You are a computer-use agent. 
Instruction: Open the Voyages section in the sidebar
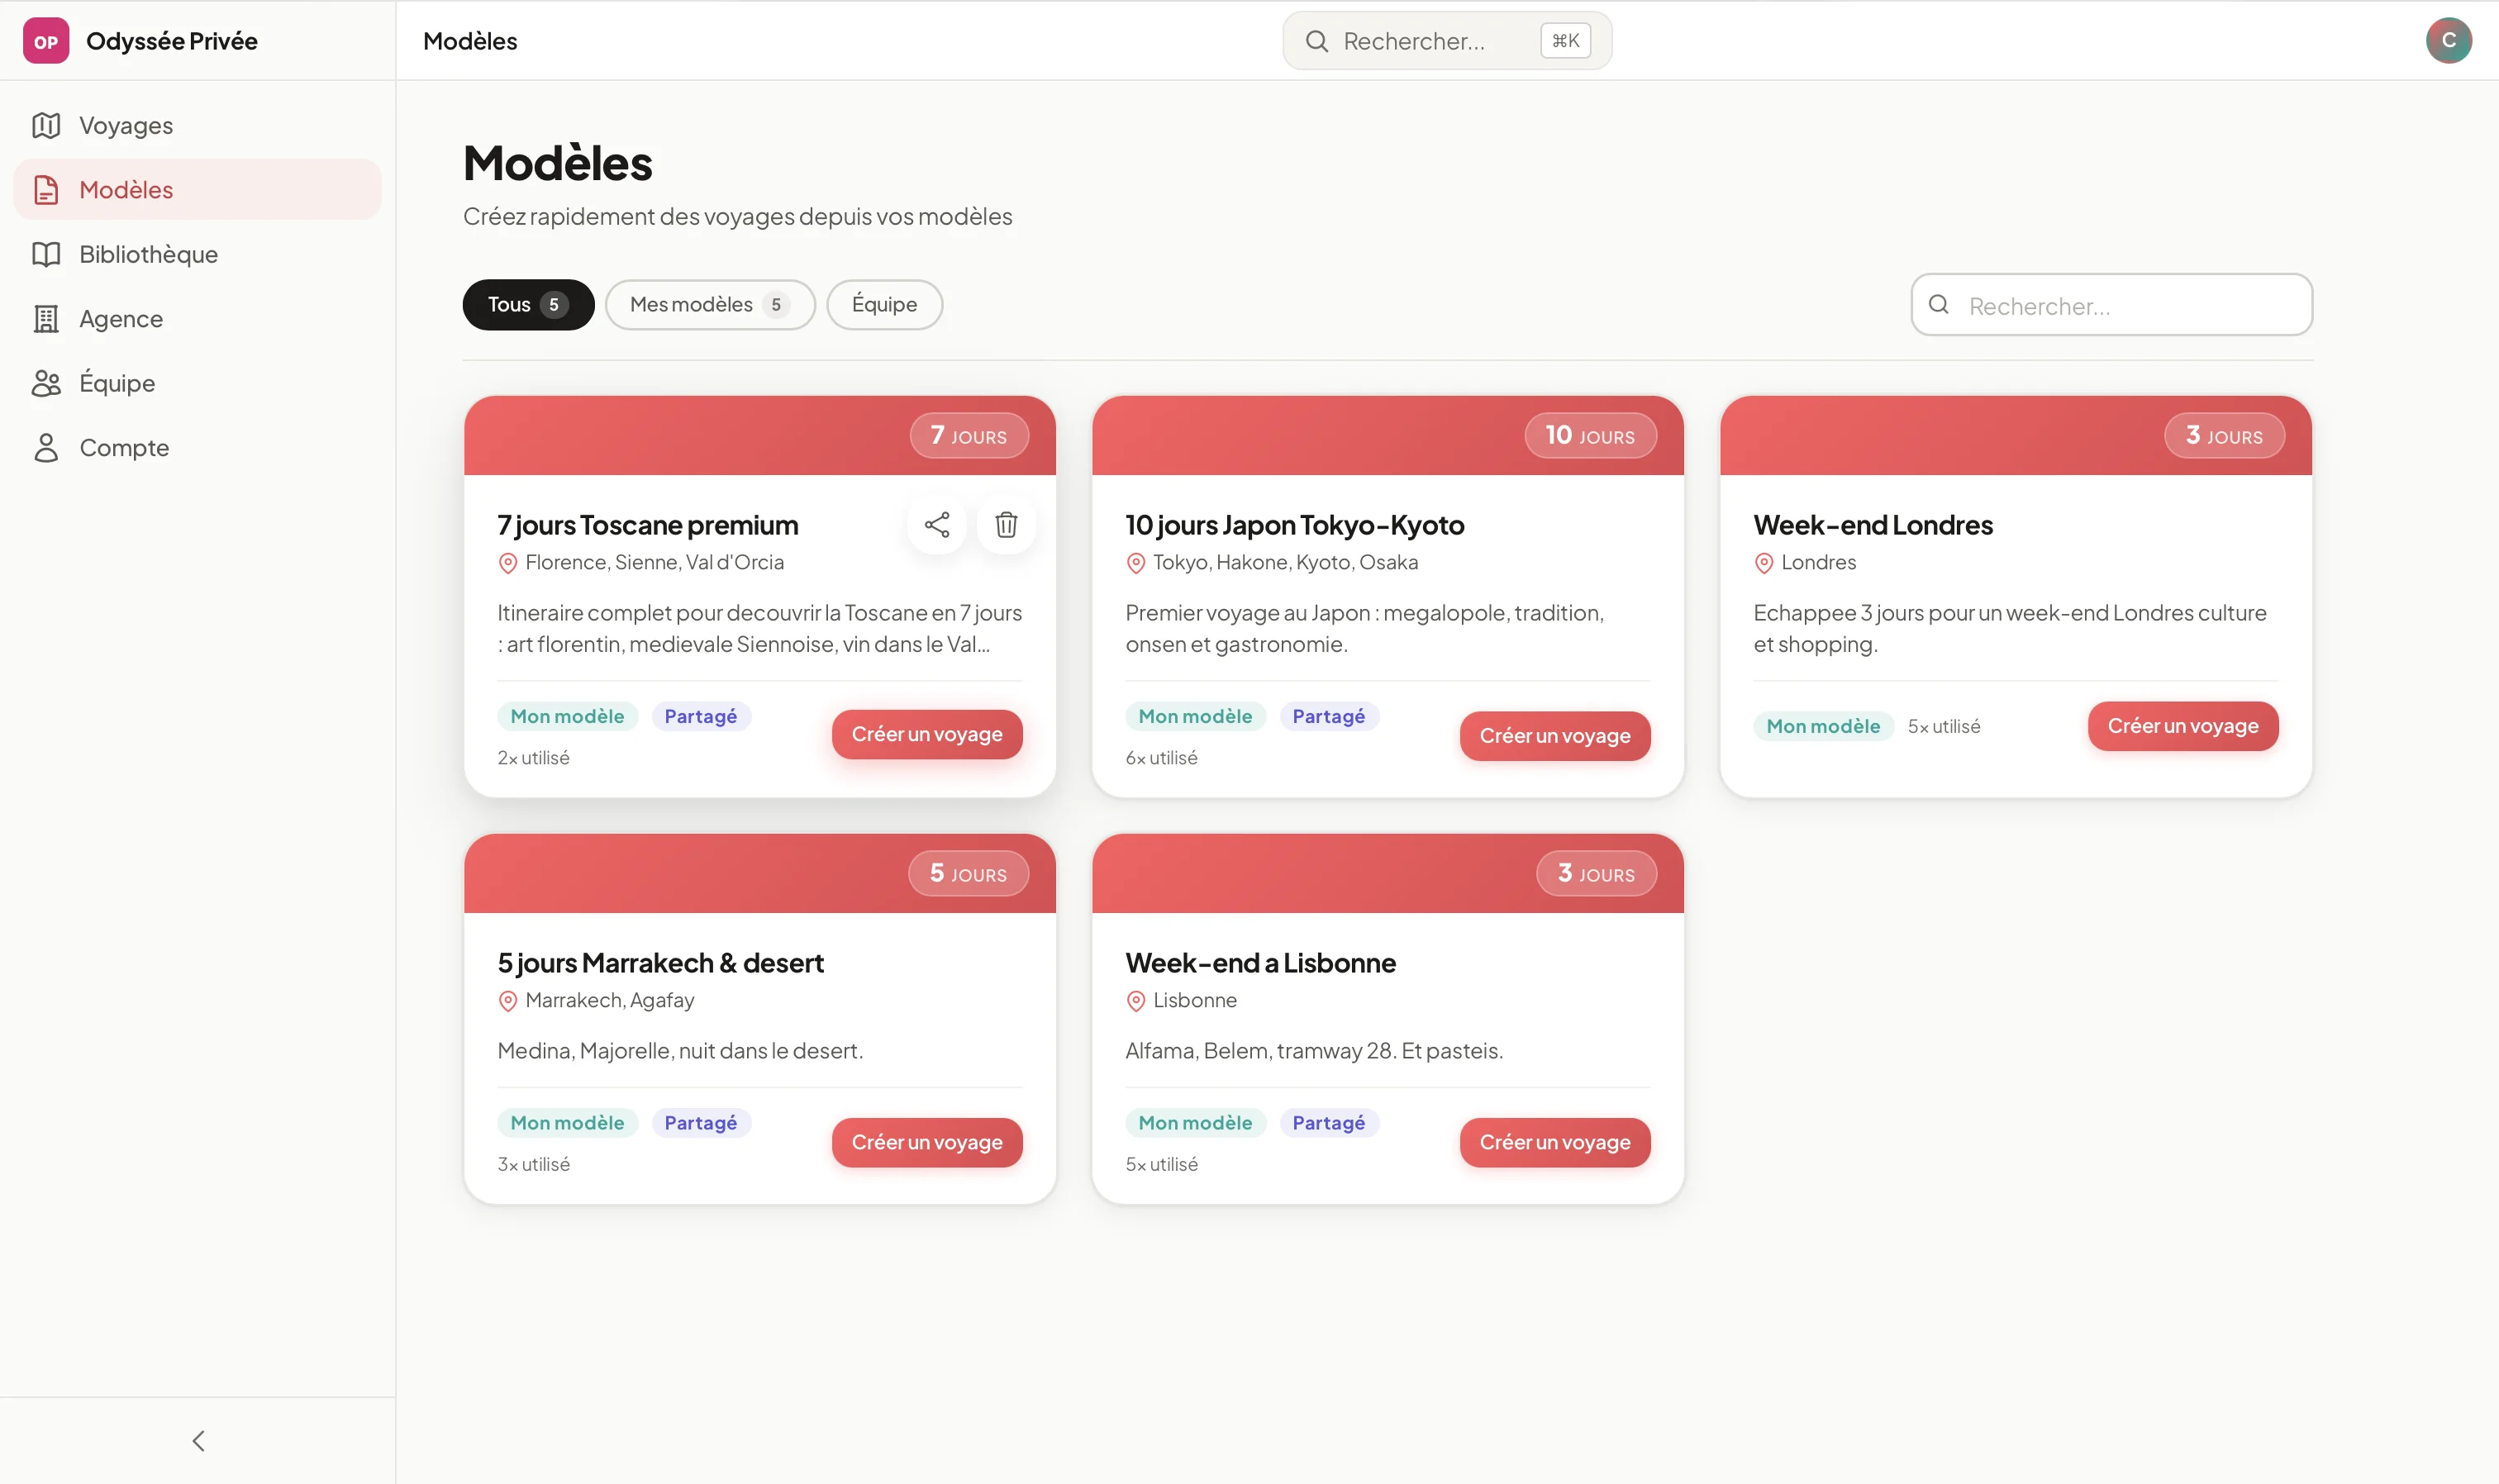click(125, 125)
